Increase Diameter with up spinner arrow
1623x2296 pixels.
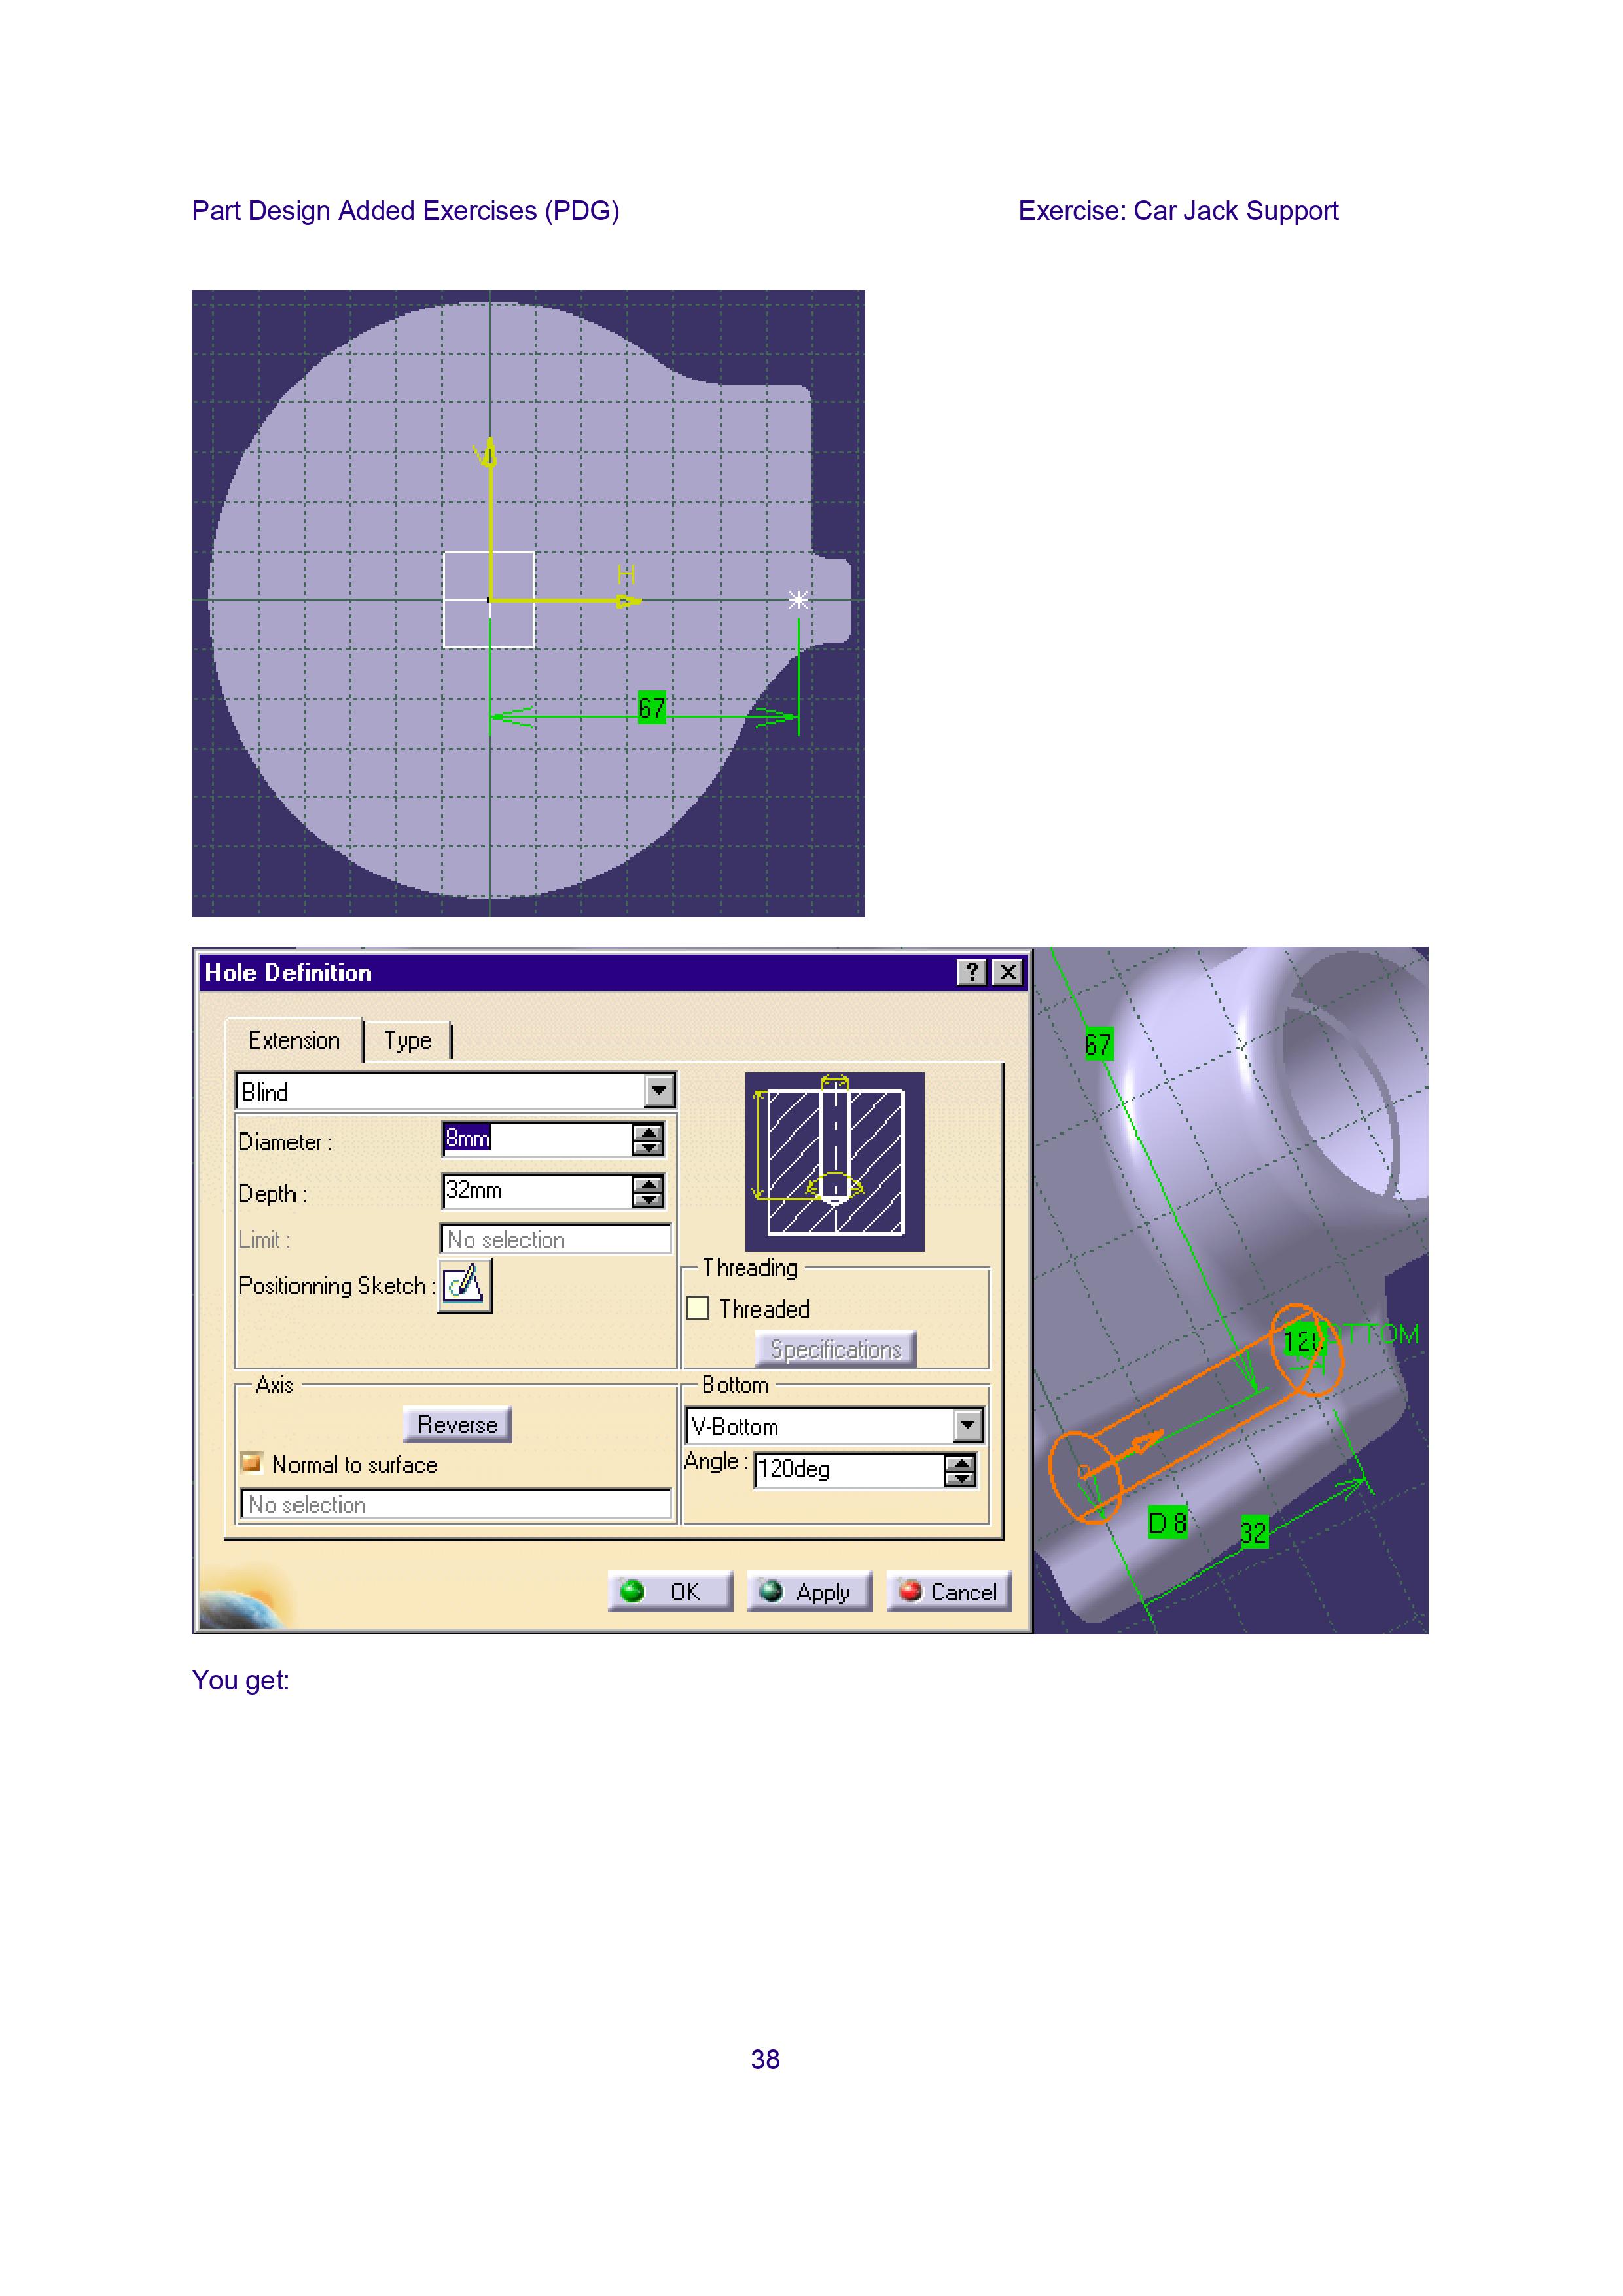coord(648,1132)
